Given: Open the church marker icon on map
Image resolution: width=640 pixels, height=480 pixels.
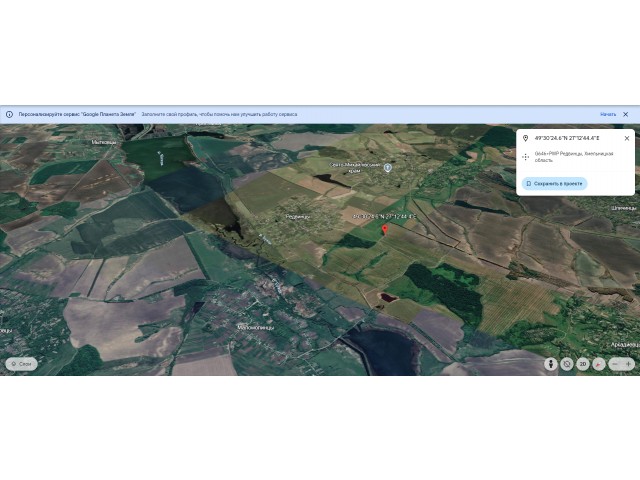Looking at the screenshot, I should [388, 167].
